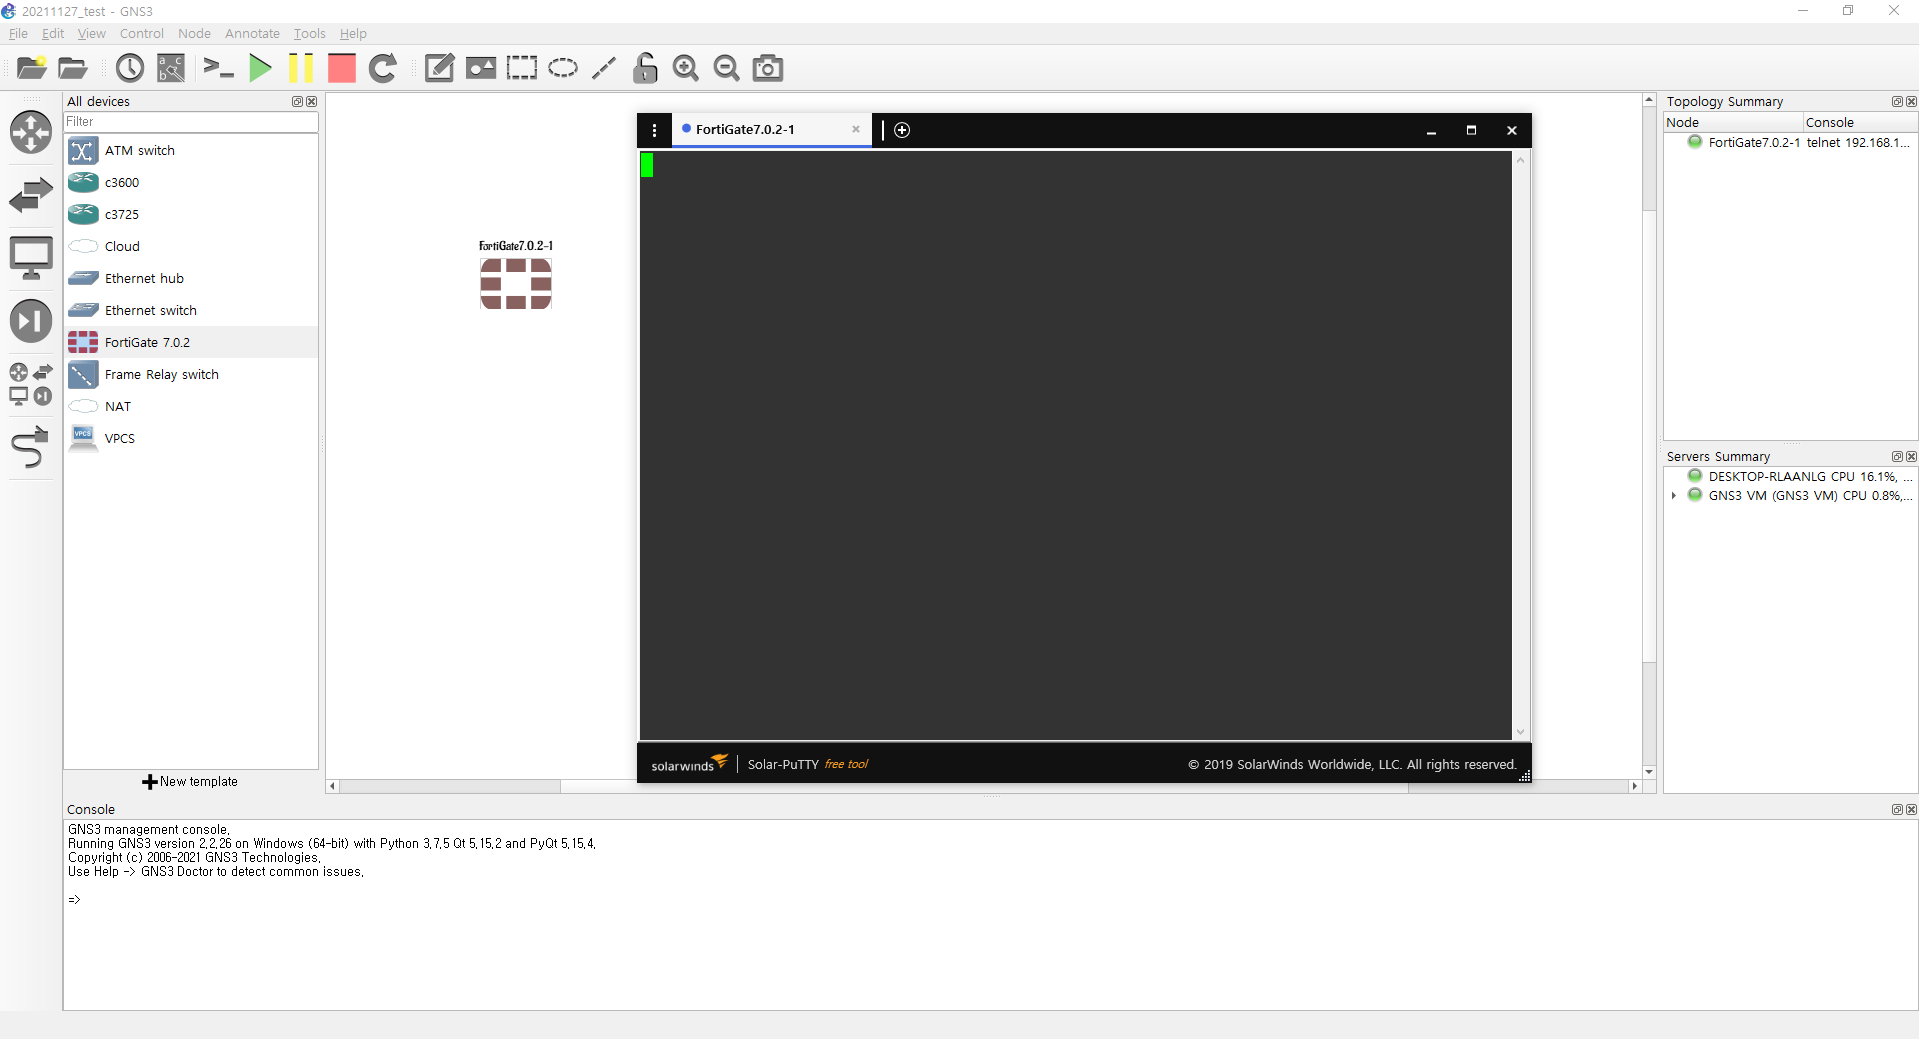Image resolution: width=1919 pixels, height=1039 pixels.
Task: Browse end devices monitor icon
Action: tap(31, 258)
